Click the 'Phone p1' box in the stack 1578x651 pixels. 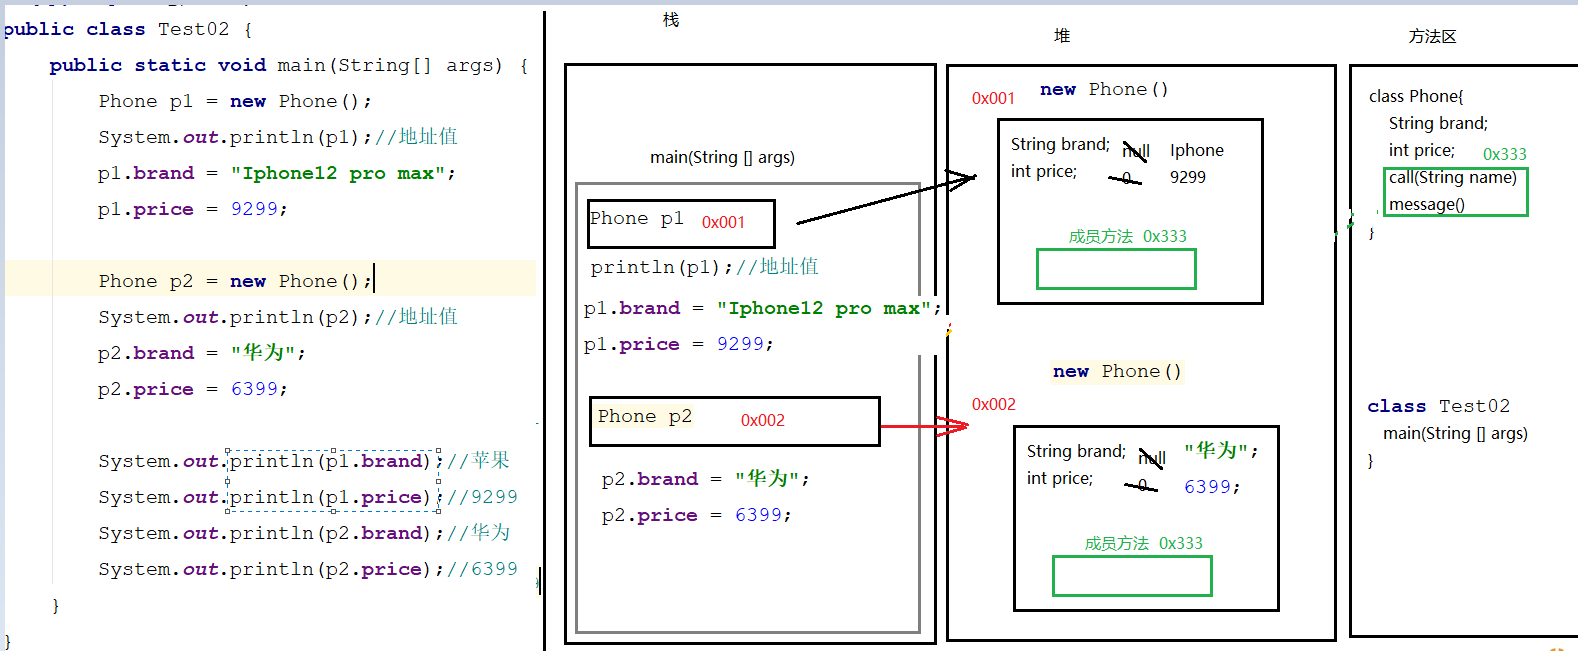[x=681, y=224]
